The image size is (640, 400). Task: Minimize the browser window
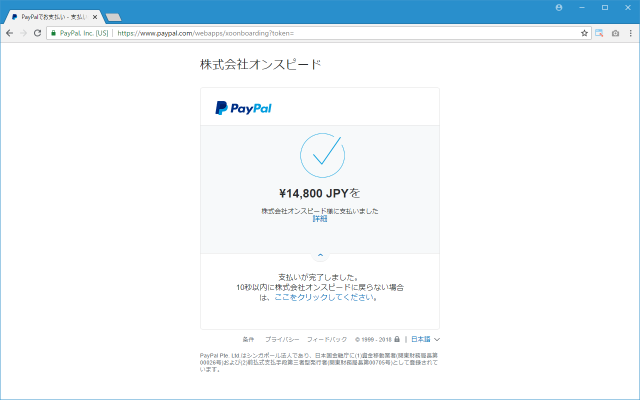coord(582,7)
